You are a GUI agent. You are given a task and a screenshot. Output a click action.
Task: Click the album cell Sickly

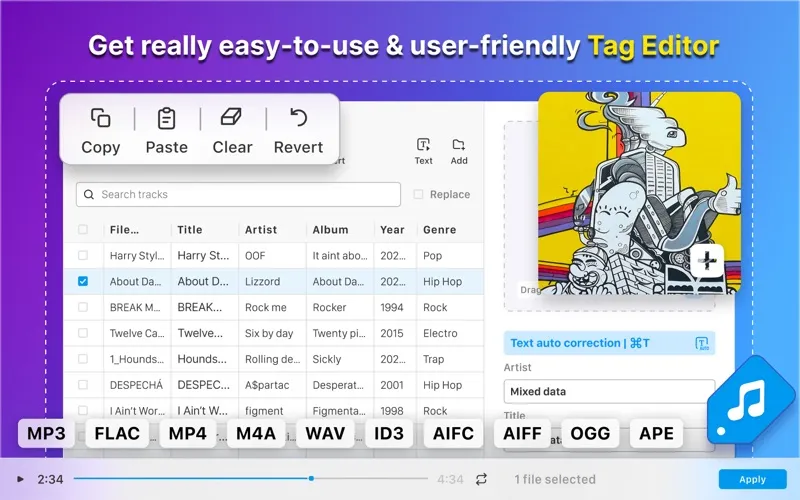(327, 359)
